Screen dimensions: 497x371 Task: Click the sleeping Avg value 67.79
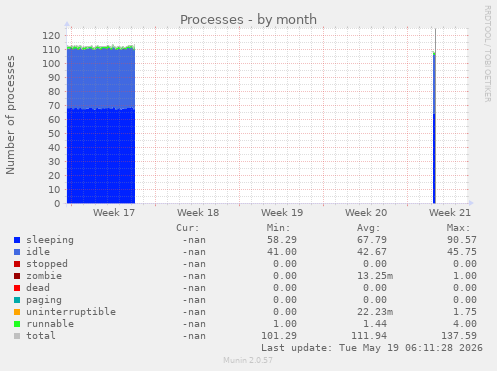point(372,240)
